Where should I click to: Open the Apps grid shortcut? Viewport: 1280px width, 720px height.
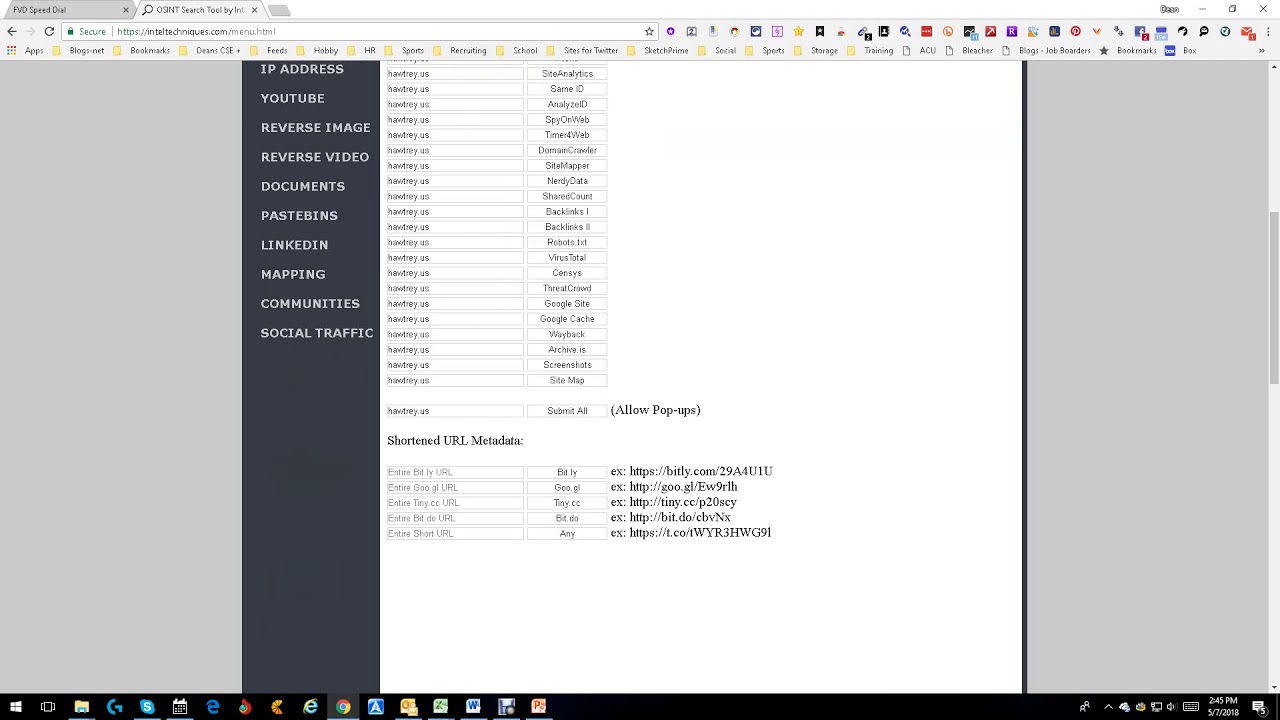pos(27,51)
